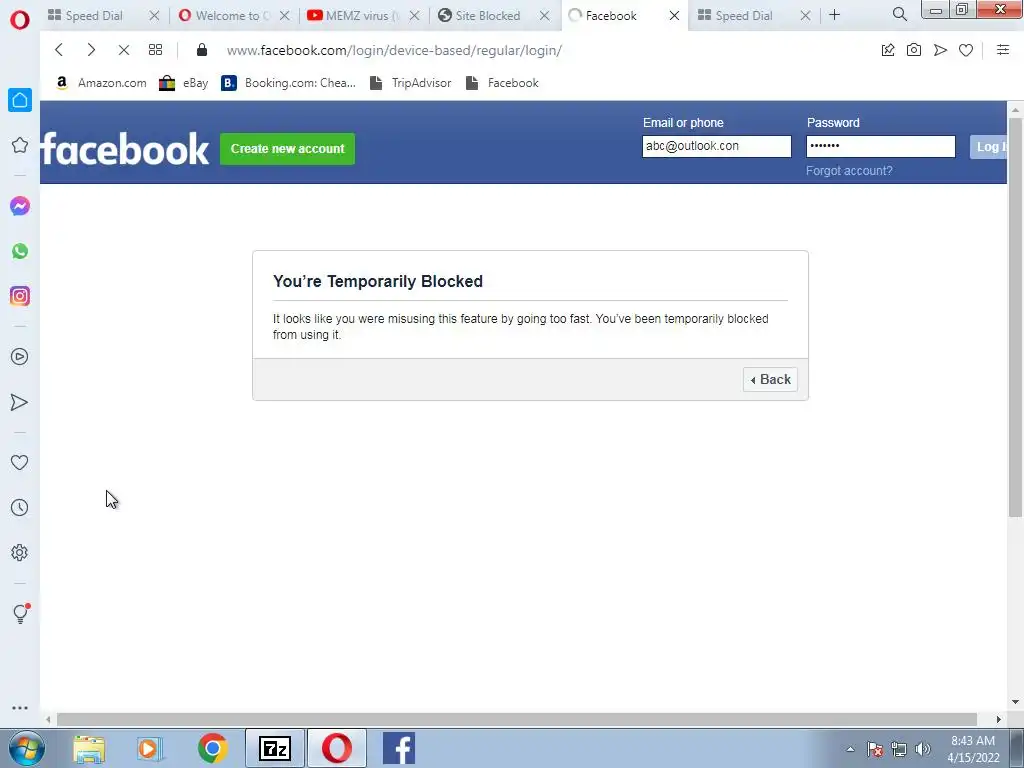Switch to the last Speed Dial tab
The width and height of the screenshot is (1024, 768).
743,16
